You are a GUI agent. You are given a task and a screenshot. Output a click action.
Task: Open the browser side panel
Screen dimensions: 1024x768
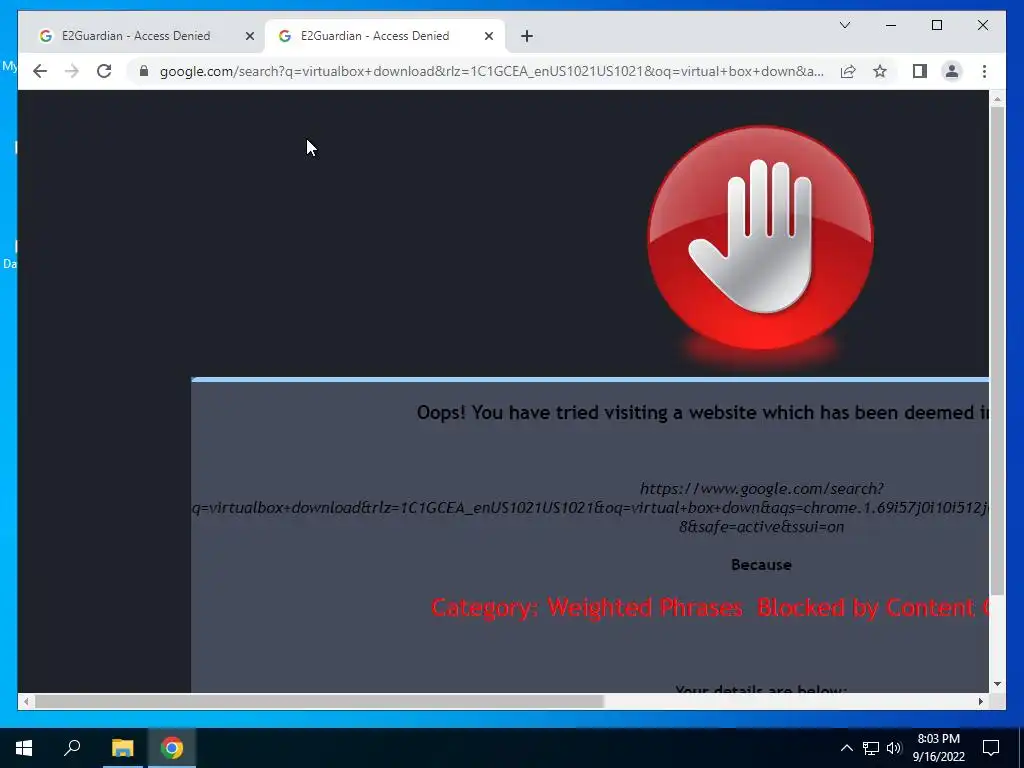(x=920, y=71)
